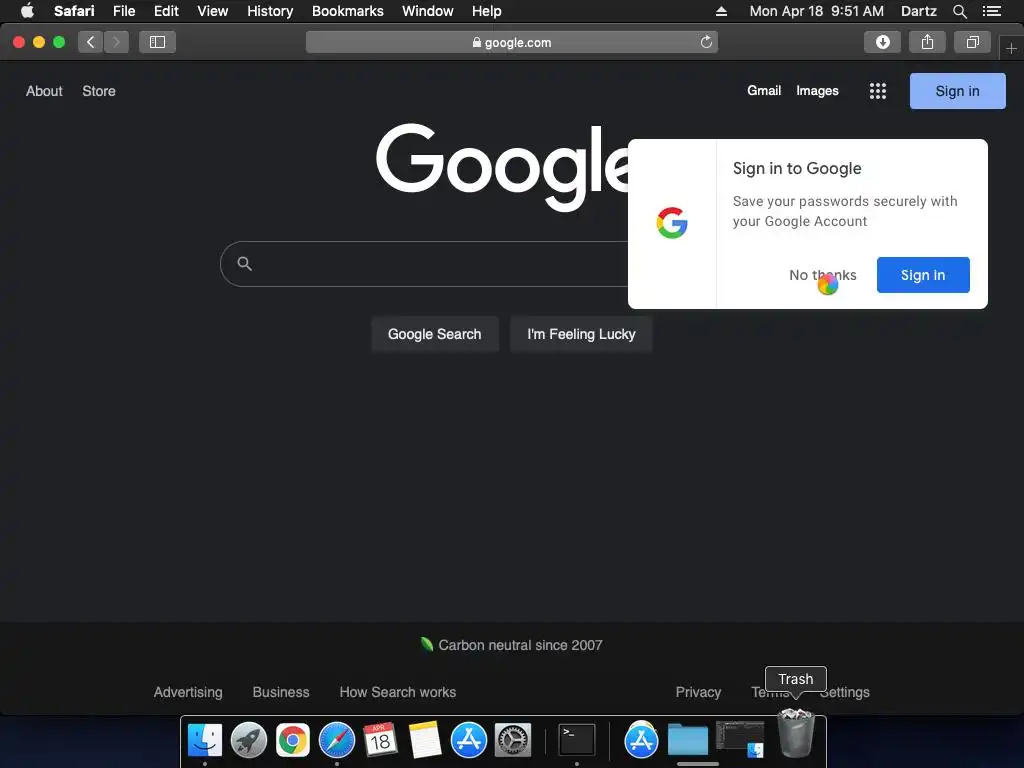The height and width of the screenshot is (768, 1024).
Task: Open the Store link
Action: [x=99, y=91]
